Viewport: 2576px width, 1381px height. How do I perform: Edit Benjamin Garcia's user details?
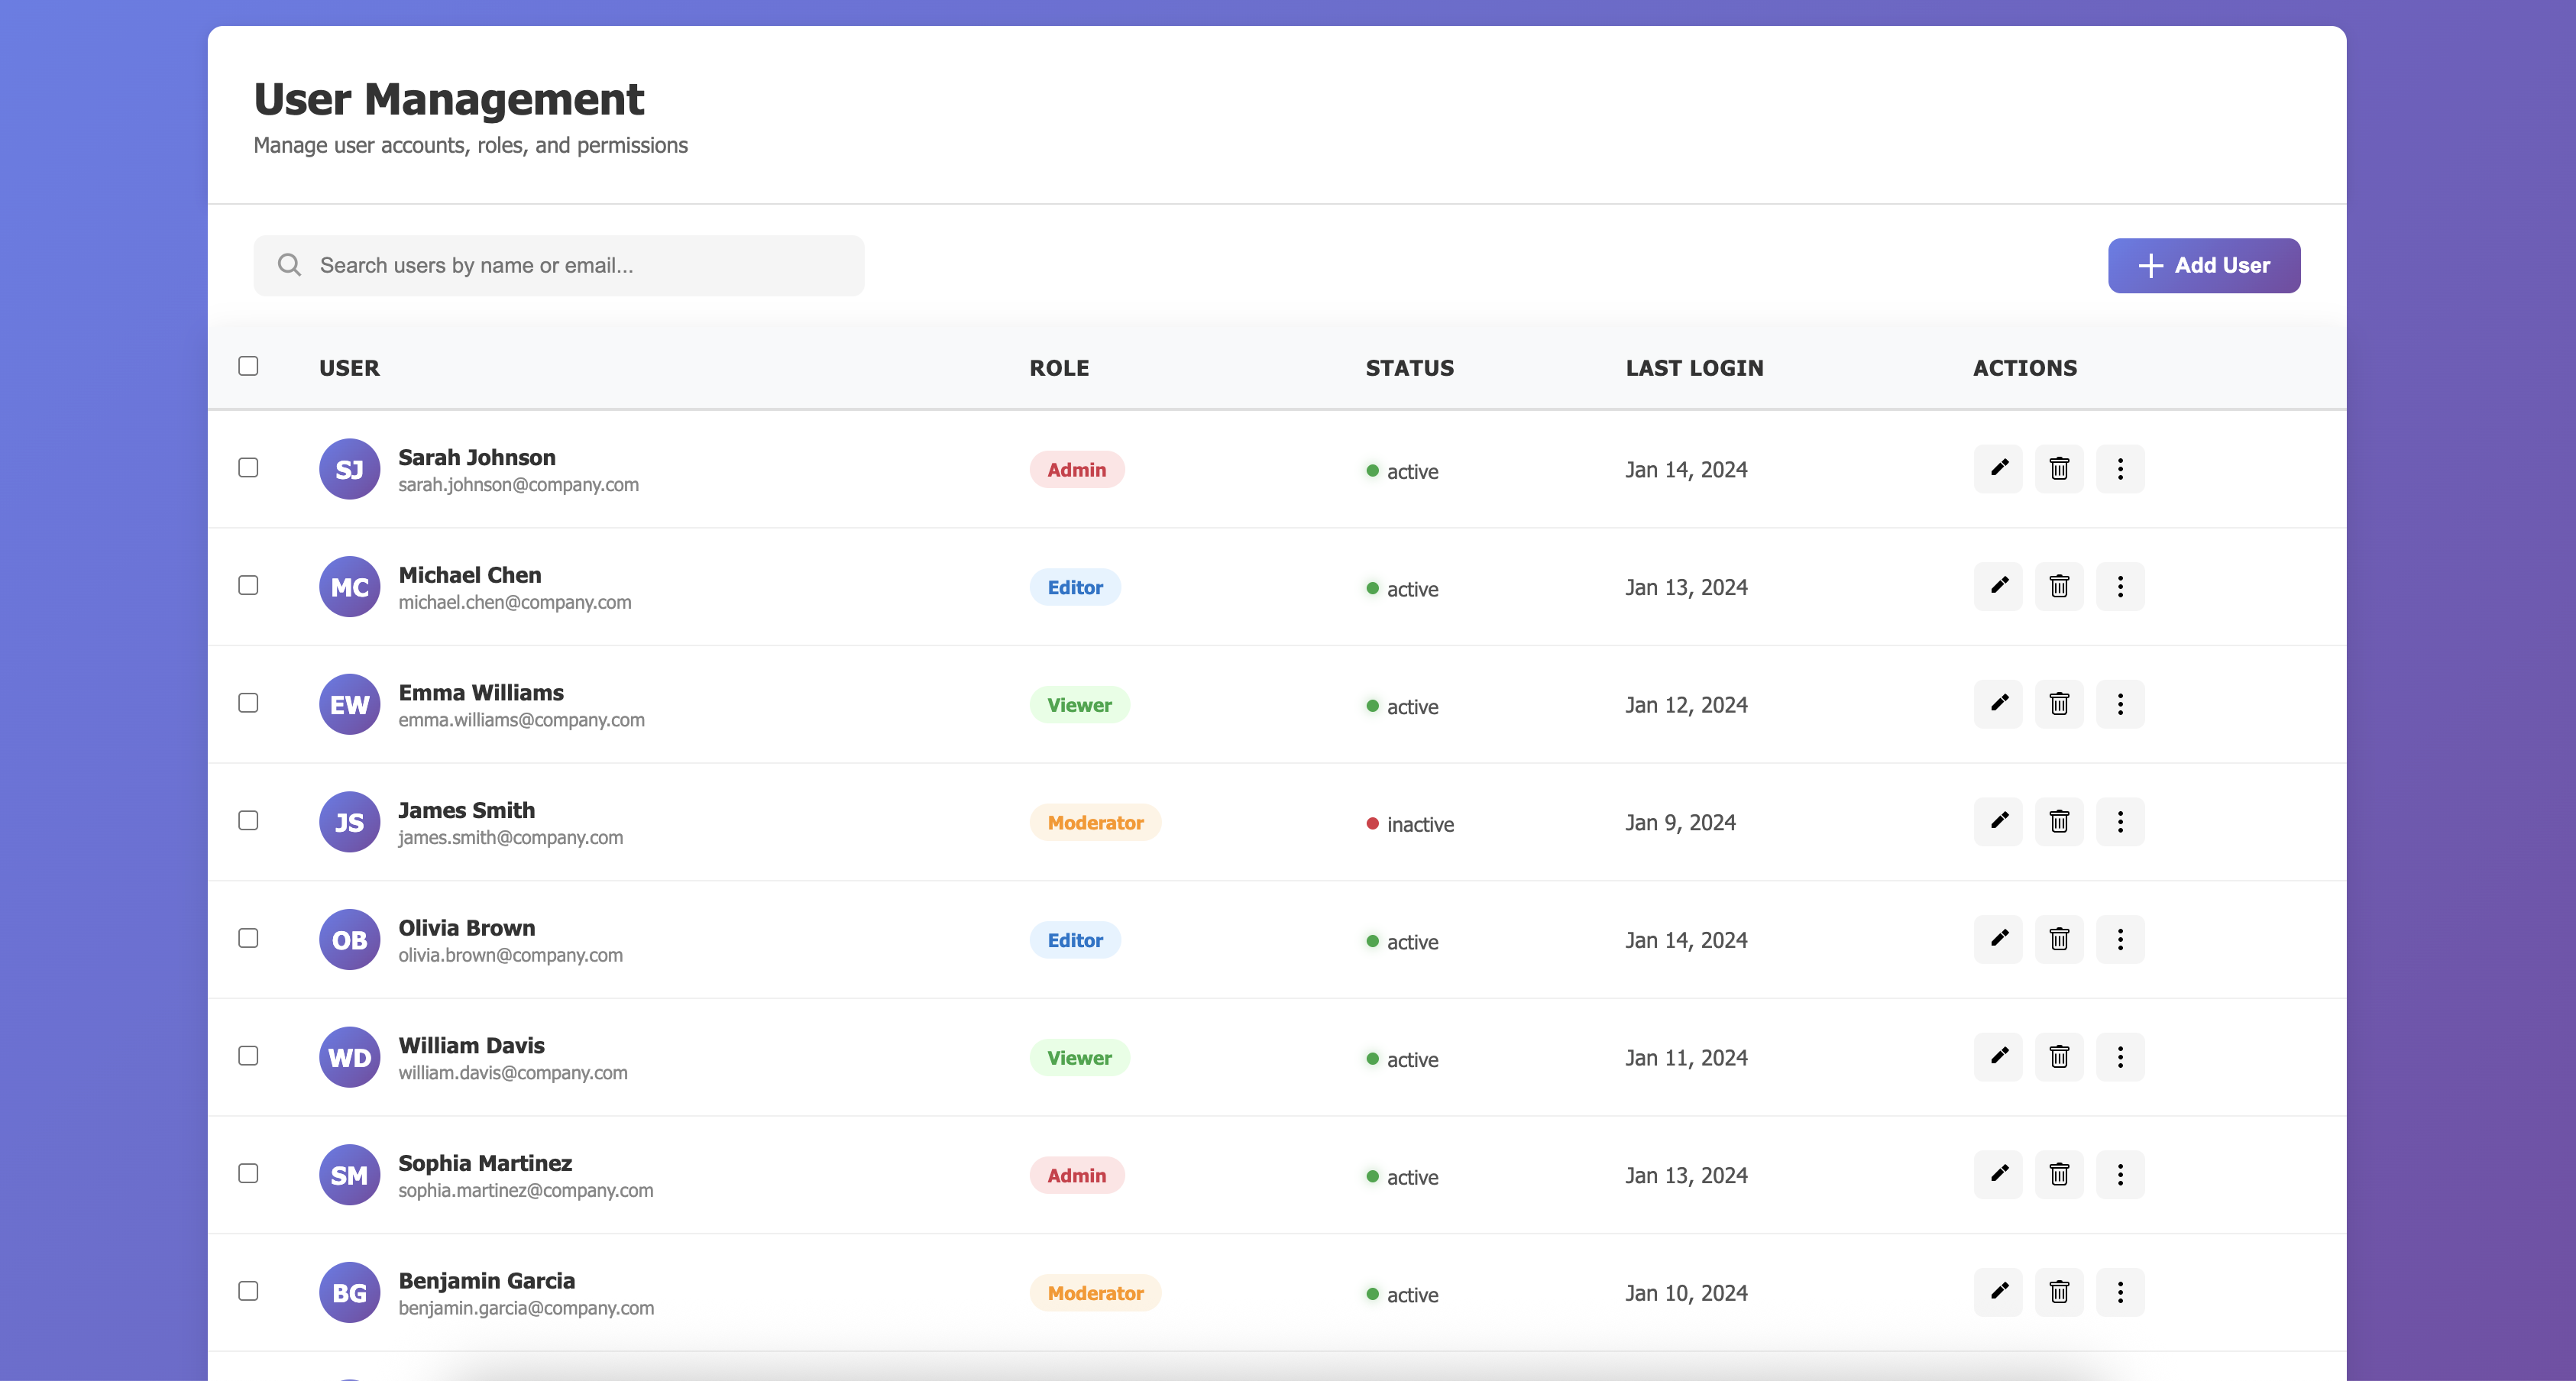pos(1998,1292)
